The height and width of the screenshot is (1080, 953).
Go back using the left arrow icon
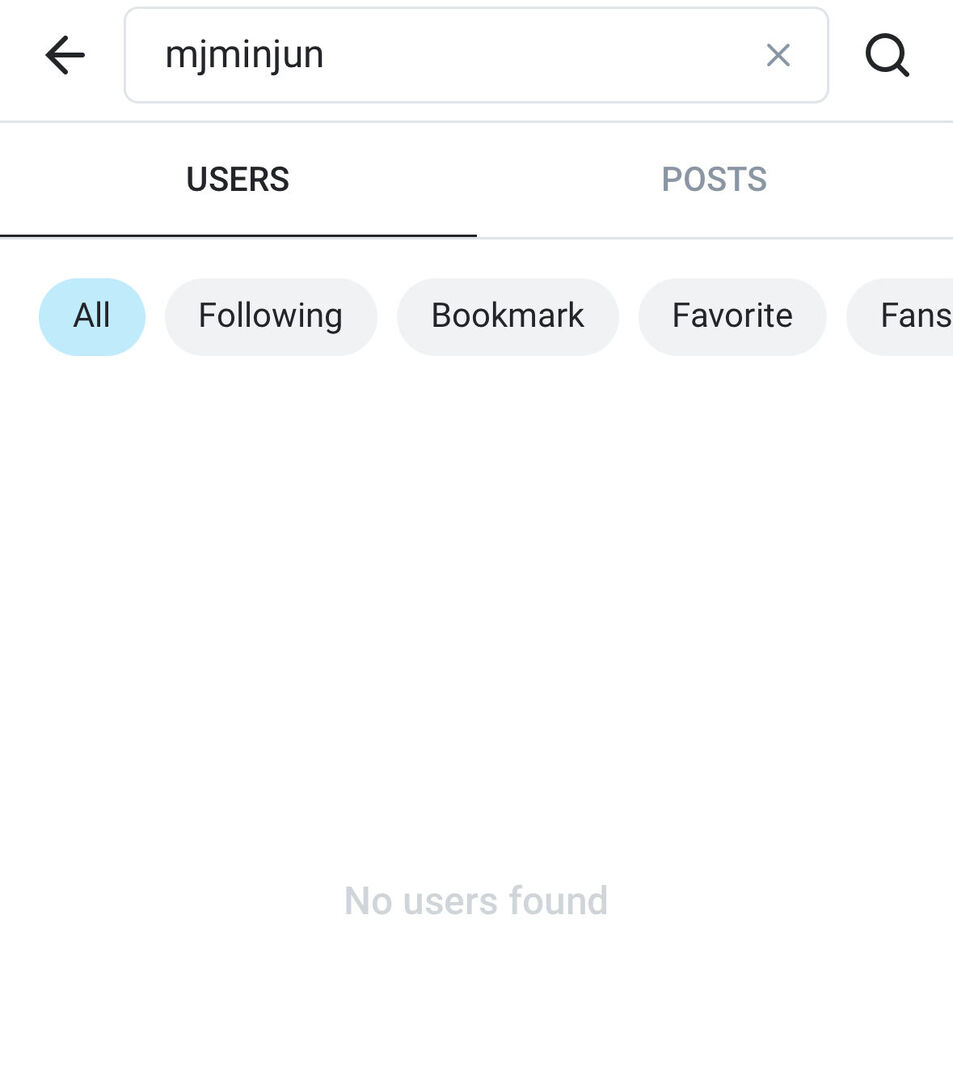[65, 55]
